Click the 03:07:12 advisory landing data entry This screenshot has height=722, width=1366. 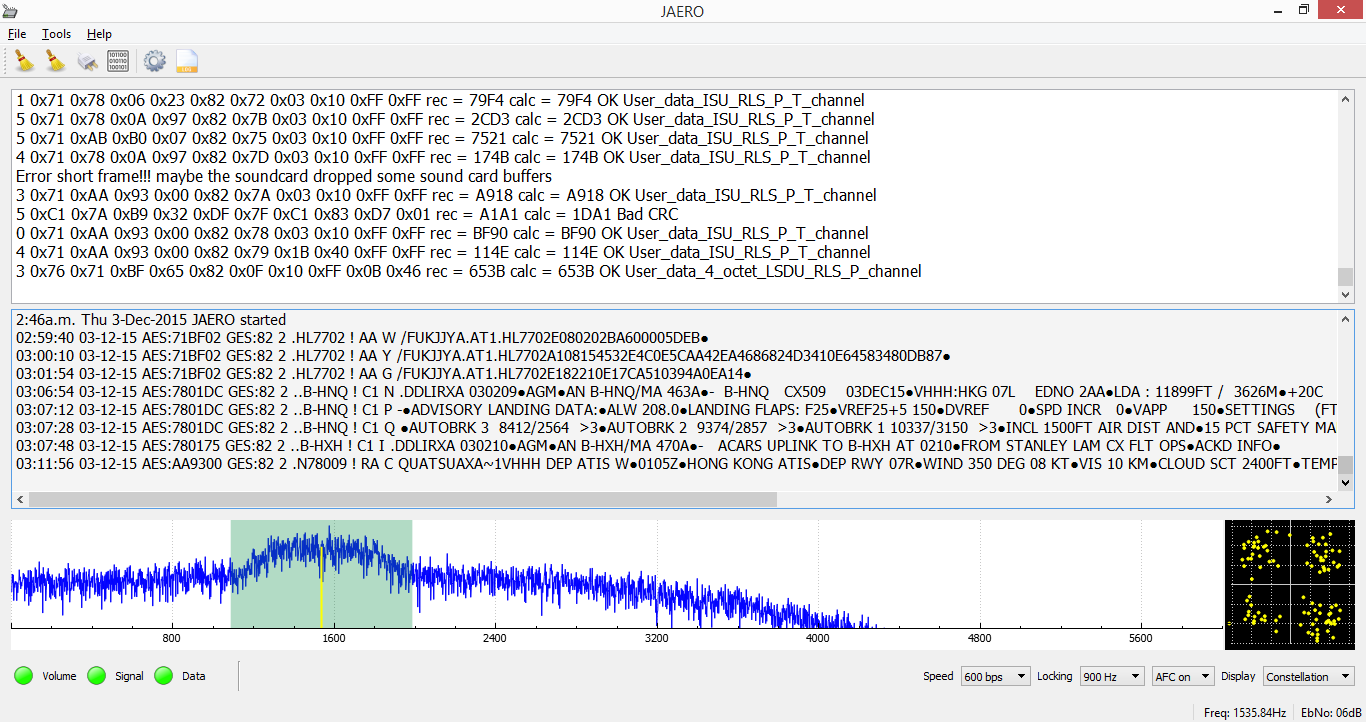pyautogui.click(x=676, y=409)
